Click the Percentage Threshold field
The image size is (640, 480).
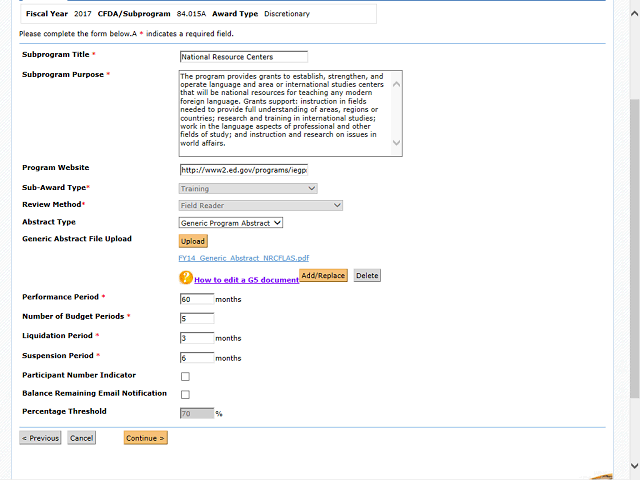(197, 413)
